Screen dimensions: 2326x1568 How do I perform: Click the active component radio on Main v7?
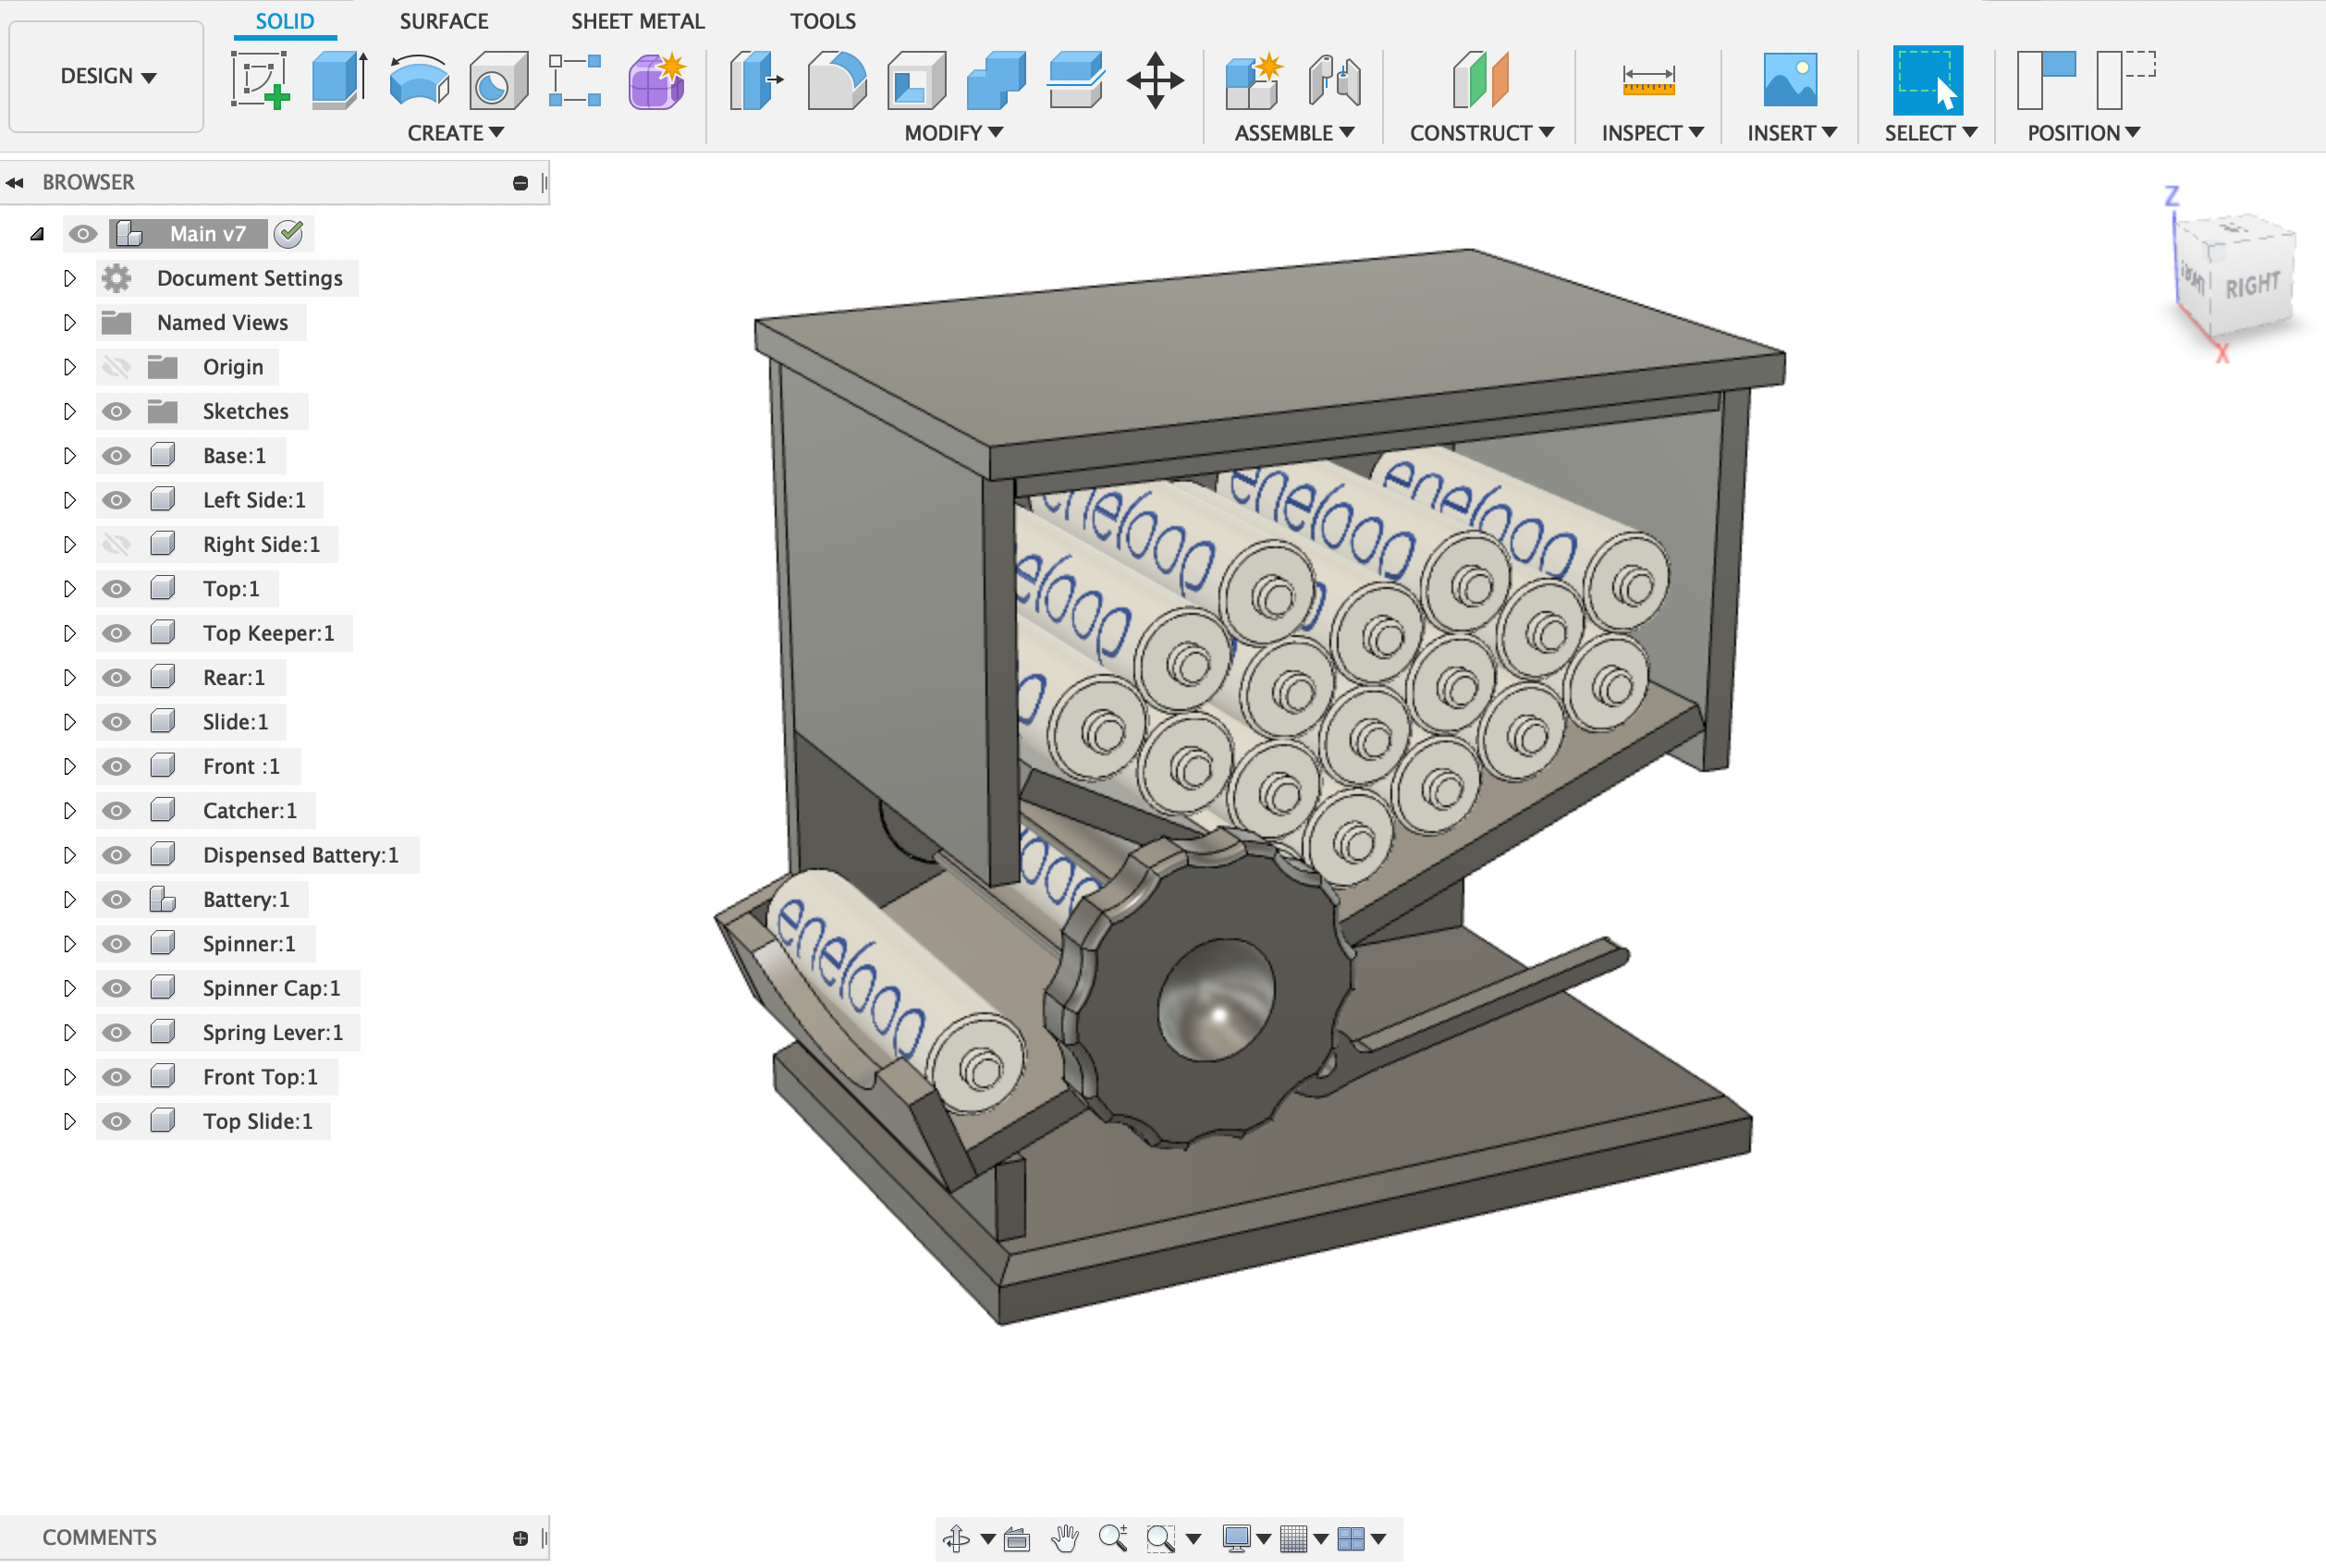(x=289, y=234)
